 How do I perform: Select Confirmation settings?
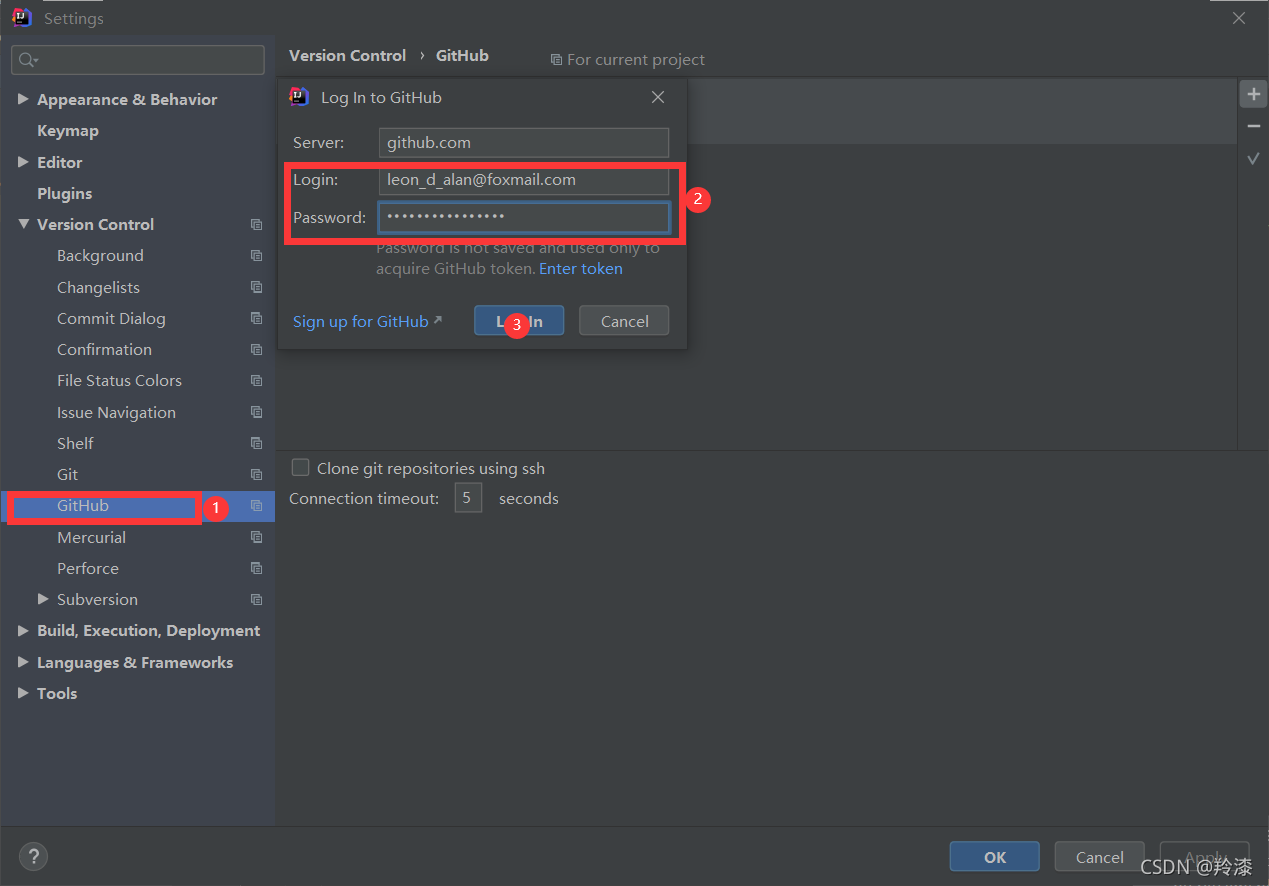[x=104, y=350]
